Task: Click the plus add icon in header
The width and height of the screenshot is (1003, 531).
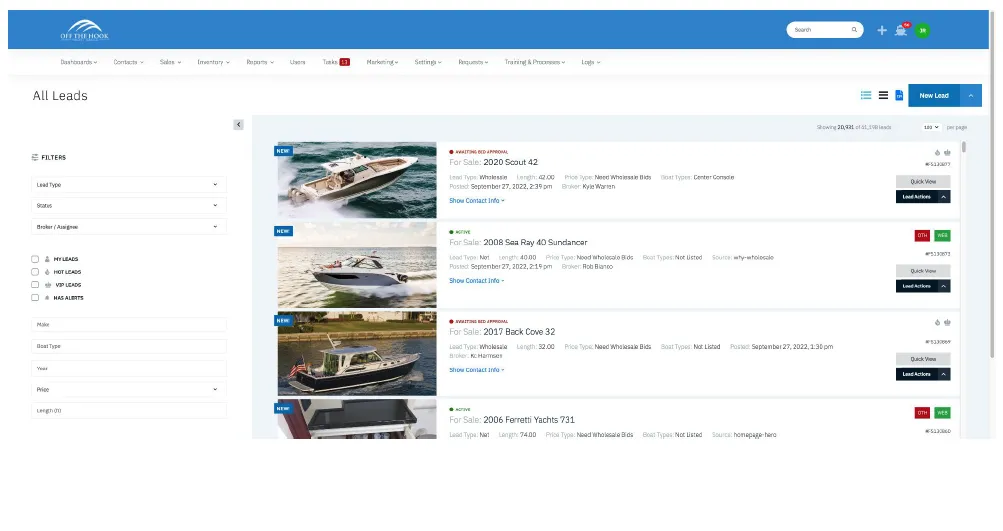Action: coord(881,30)
